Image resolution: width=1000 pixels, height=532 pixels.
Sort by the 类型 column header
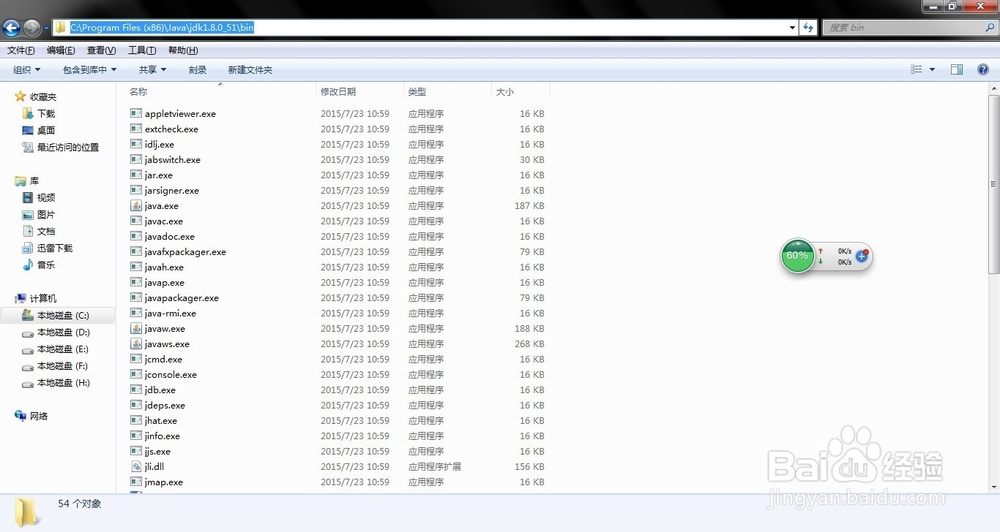coord(447,92)
